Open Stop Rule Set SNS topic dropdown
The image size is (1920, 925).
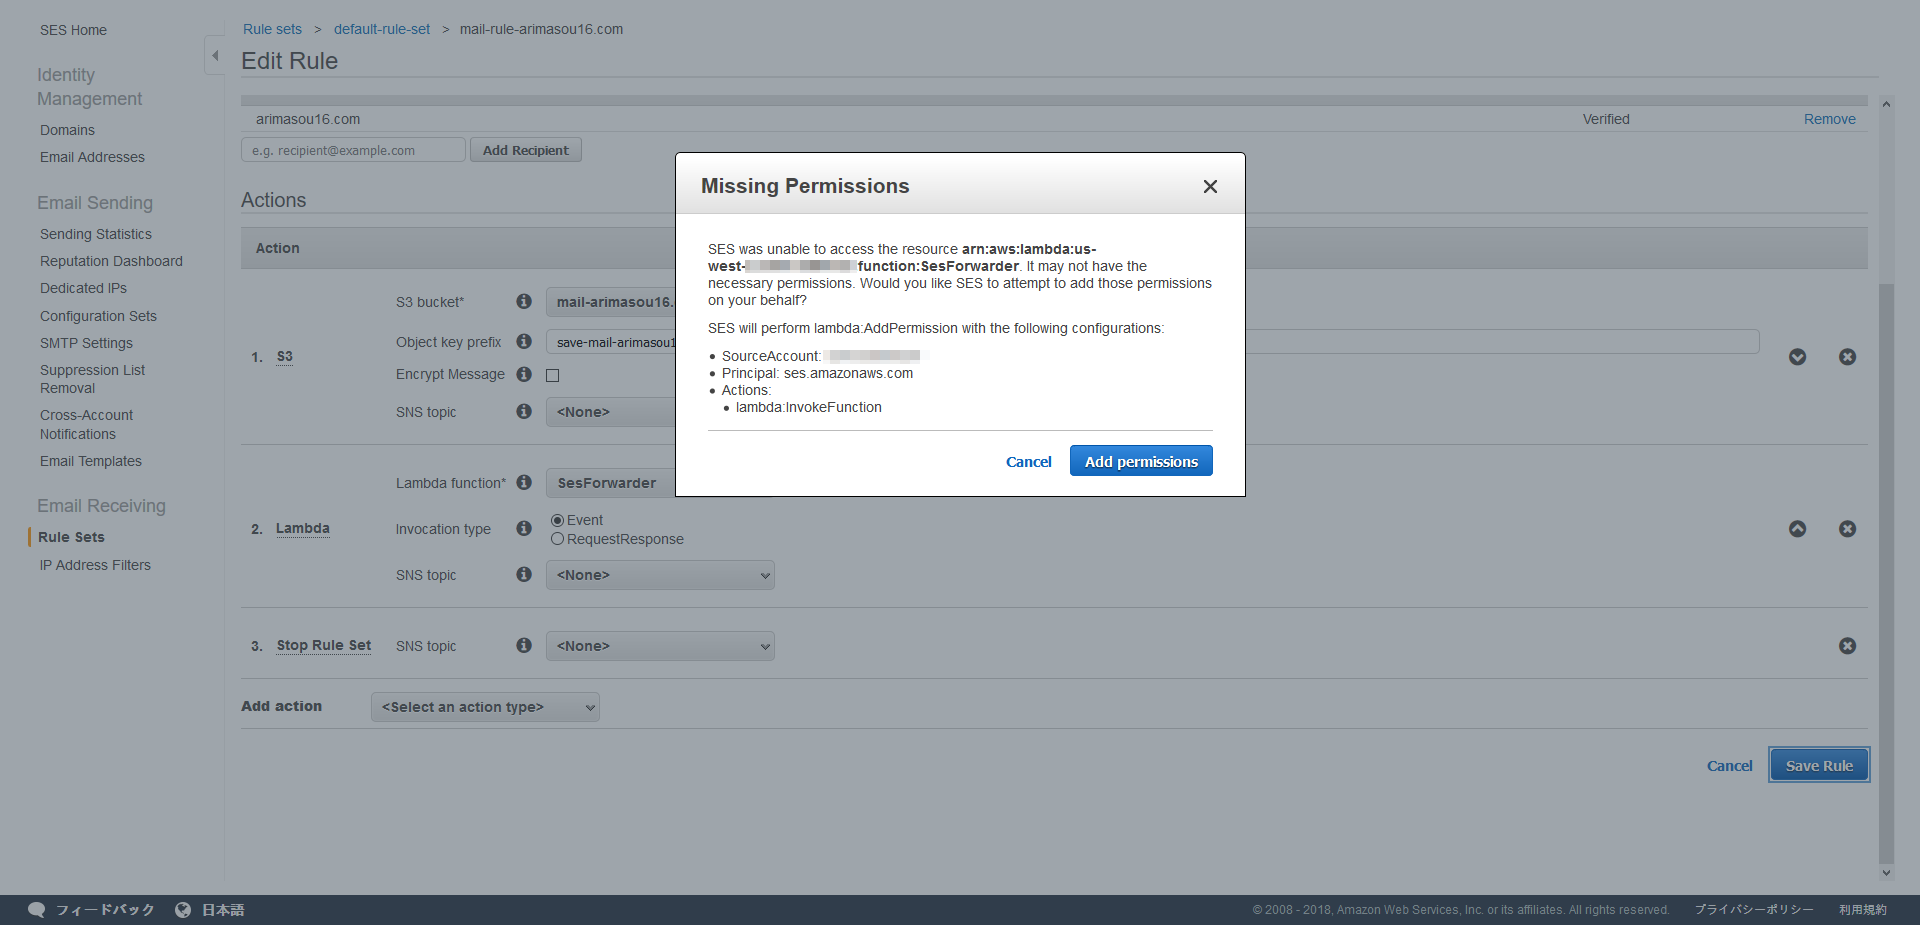(x=660, y=646)
